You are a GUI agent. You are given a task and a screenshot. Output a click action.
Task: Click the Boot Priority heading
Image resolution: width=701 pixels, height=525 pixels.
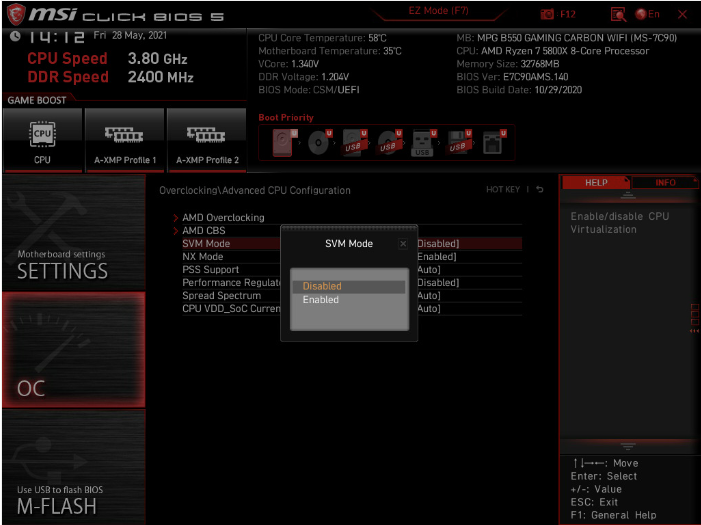[286, 118]
